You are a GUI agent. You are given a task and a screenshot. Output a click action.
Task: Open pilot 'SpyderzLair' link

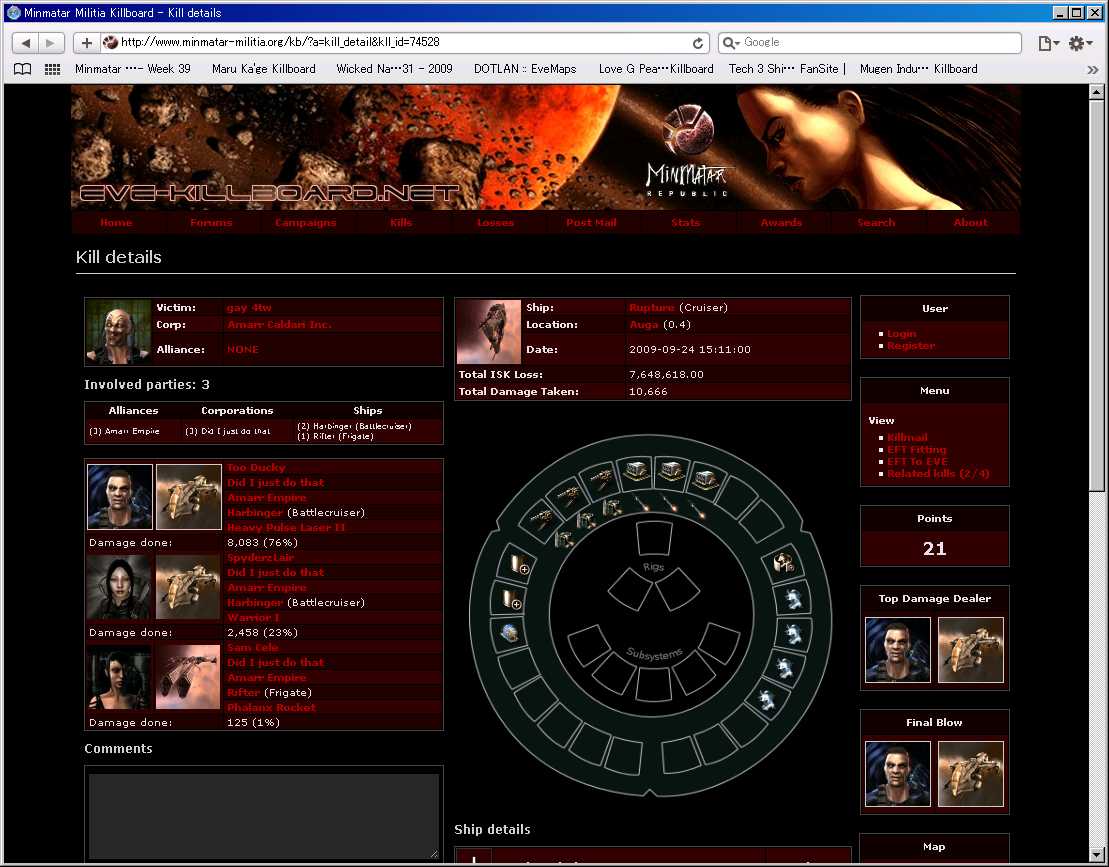pos(260,557)
